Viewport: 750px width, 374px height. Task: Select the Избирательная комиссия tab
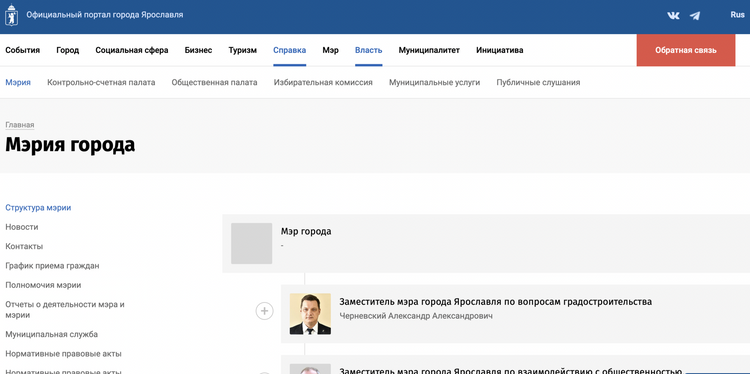pyautogui.click(x=323, y=82)
